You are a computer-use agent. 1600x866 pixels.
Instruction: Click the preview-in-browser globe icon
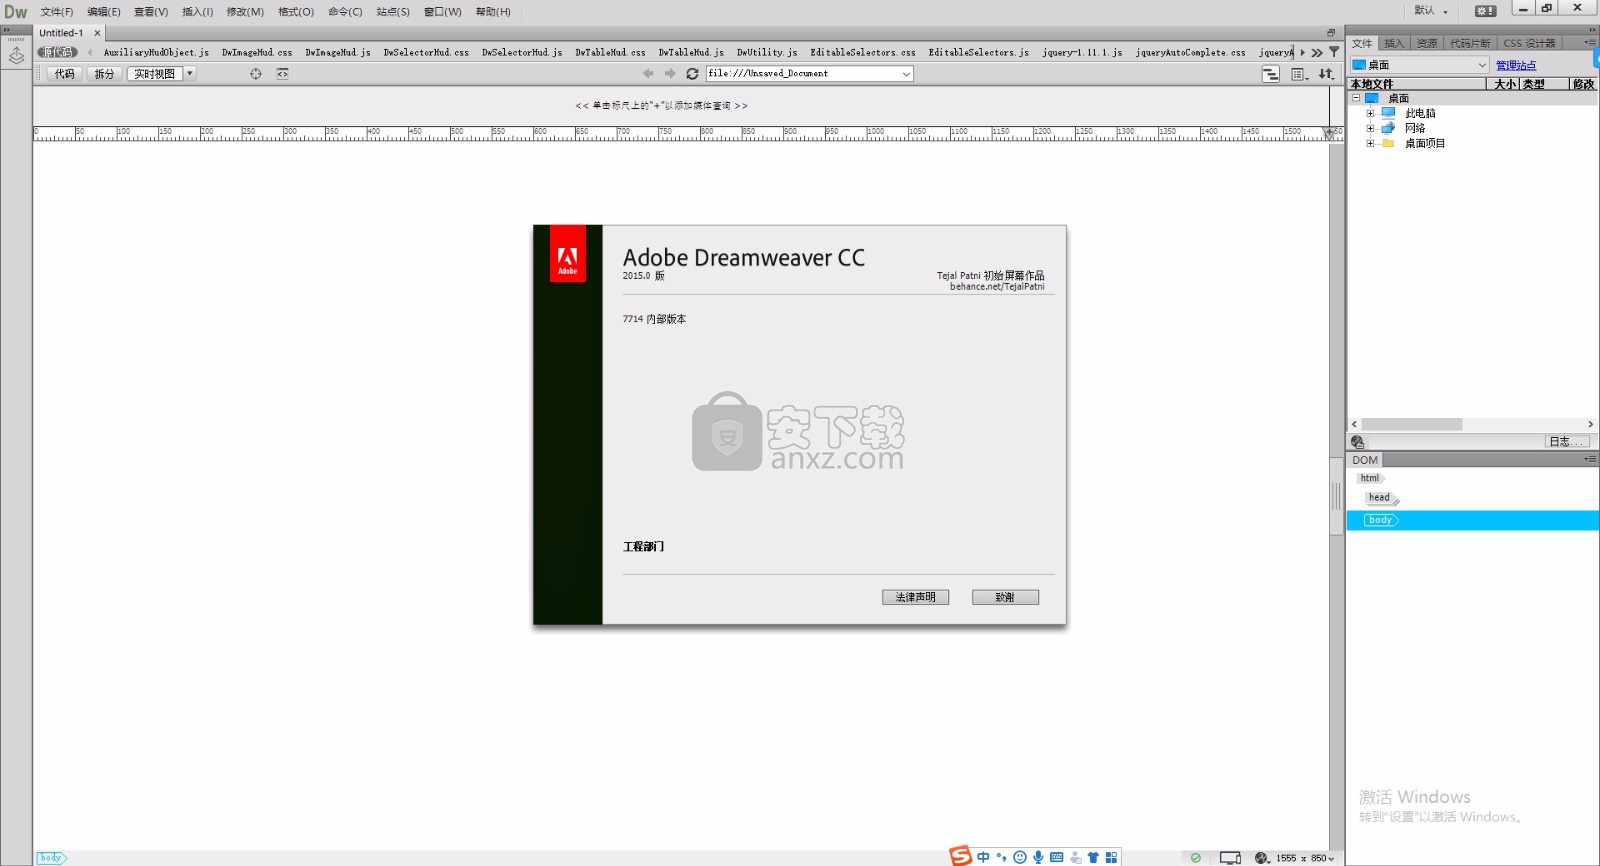pyautogui.click(x=1262, y=858)
